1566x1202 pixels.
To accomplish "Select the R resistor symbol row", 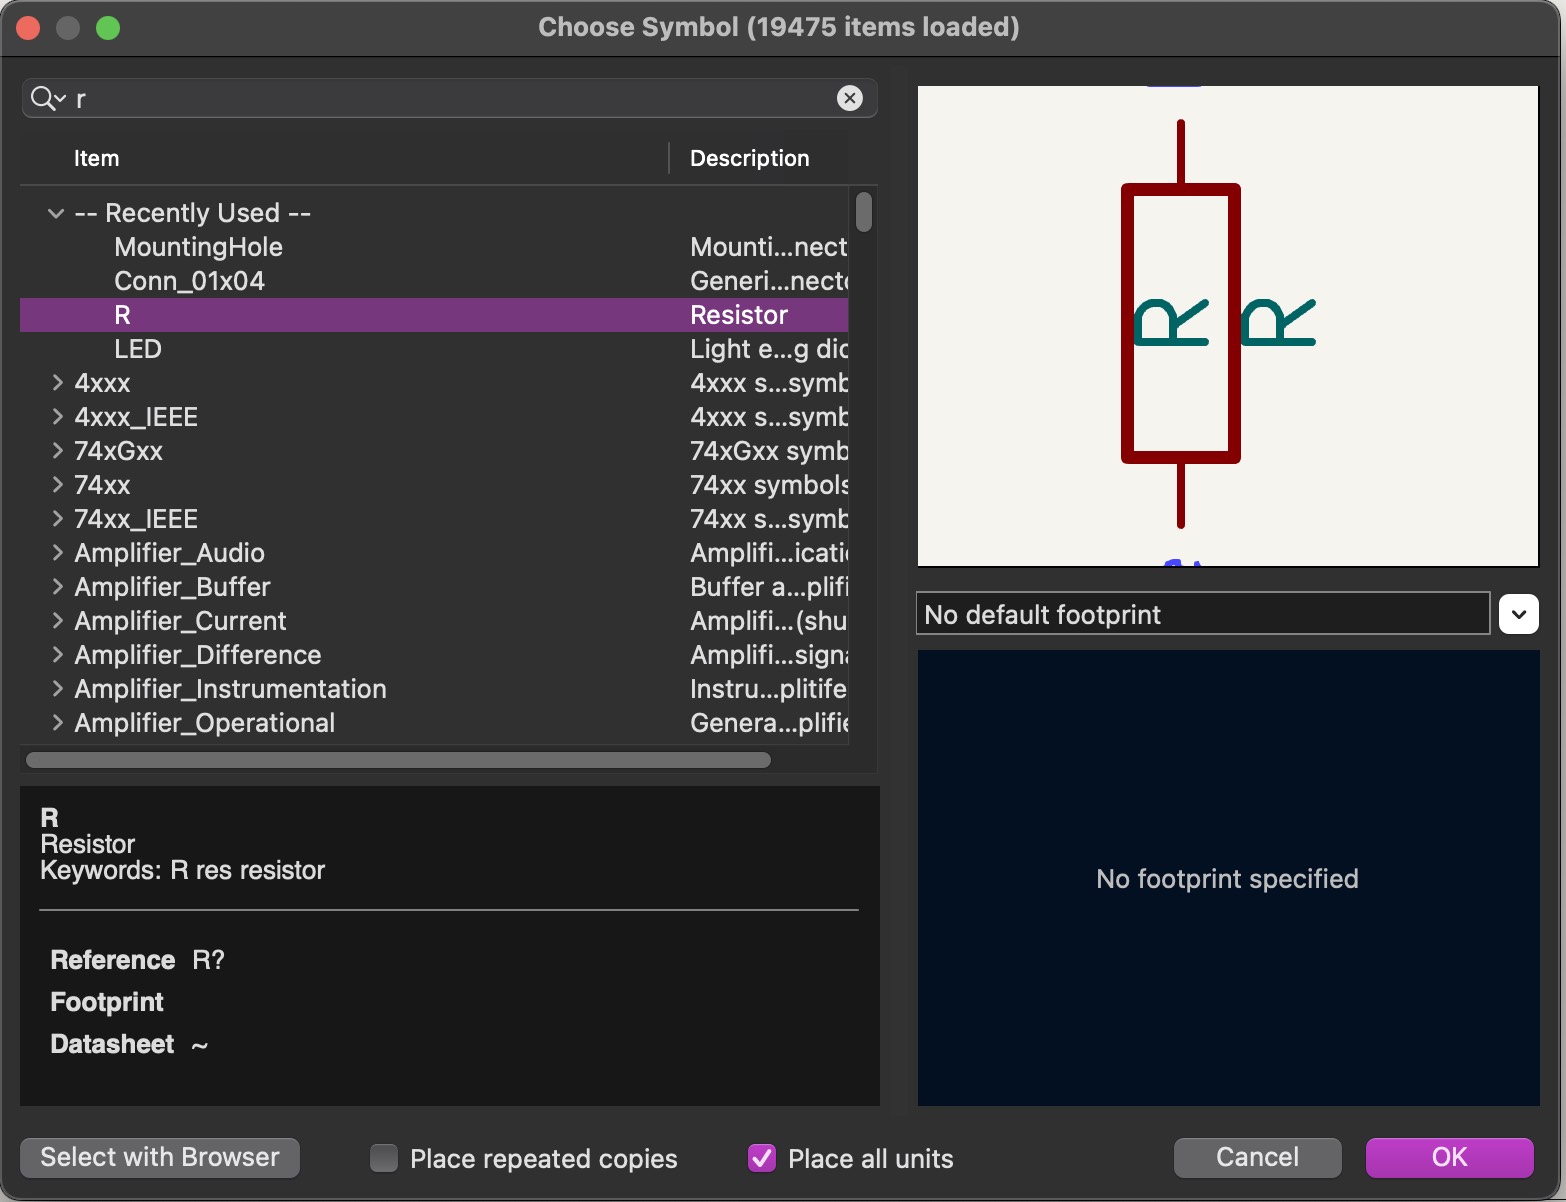I will [x=434, y=315].
